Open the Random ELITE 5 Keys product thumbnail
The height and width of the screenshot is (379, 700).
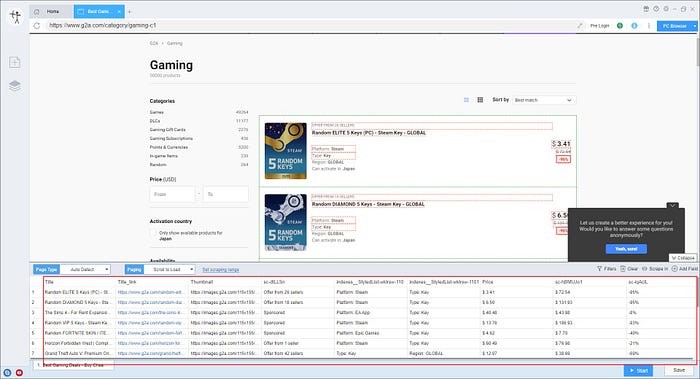pos(286,151)
